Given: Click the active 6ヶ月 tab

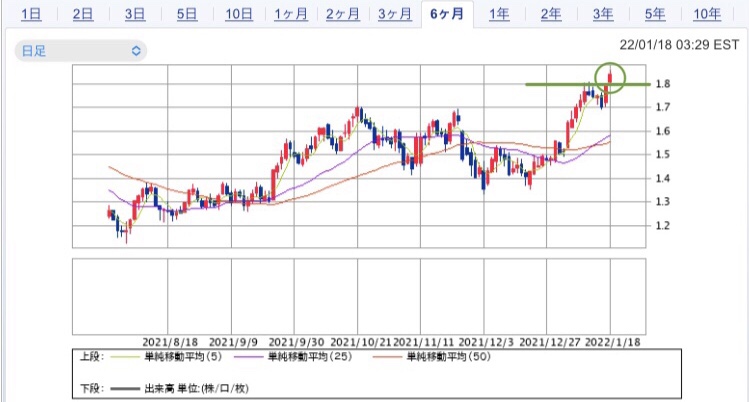Looking at the screenshot, I should coord(447,14).
